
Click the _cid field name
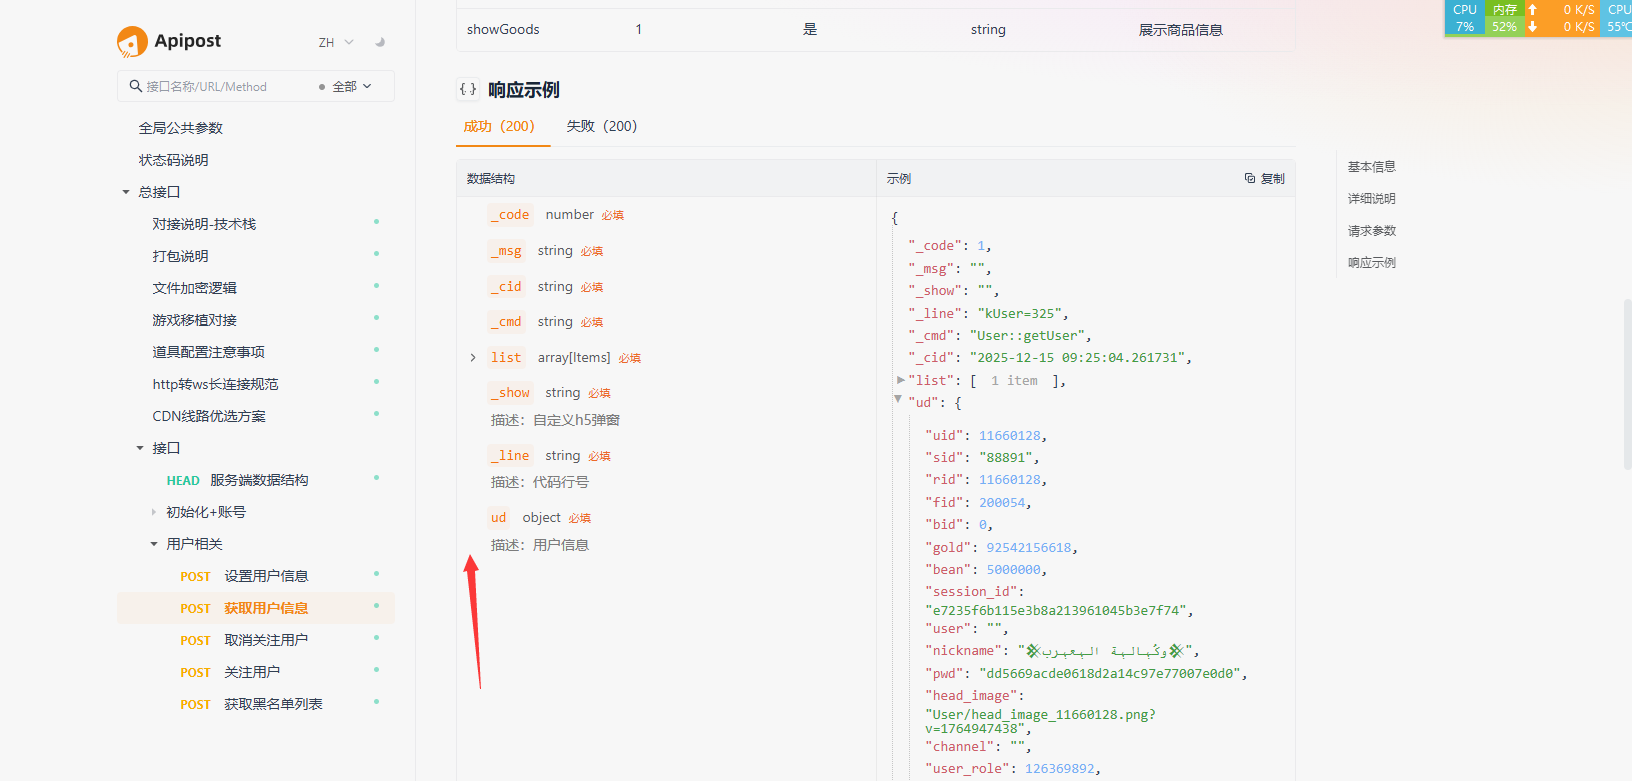click(x=506, y=287)
